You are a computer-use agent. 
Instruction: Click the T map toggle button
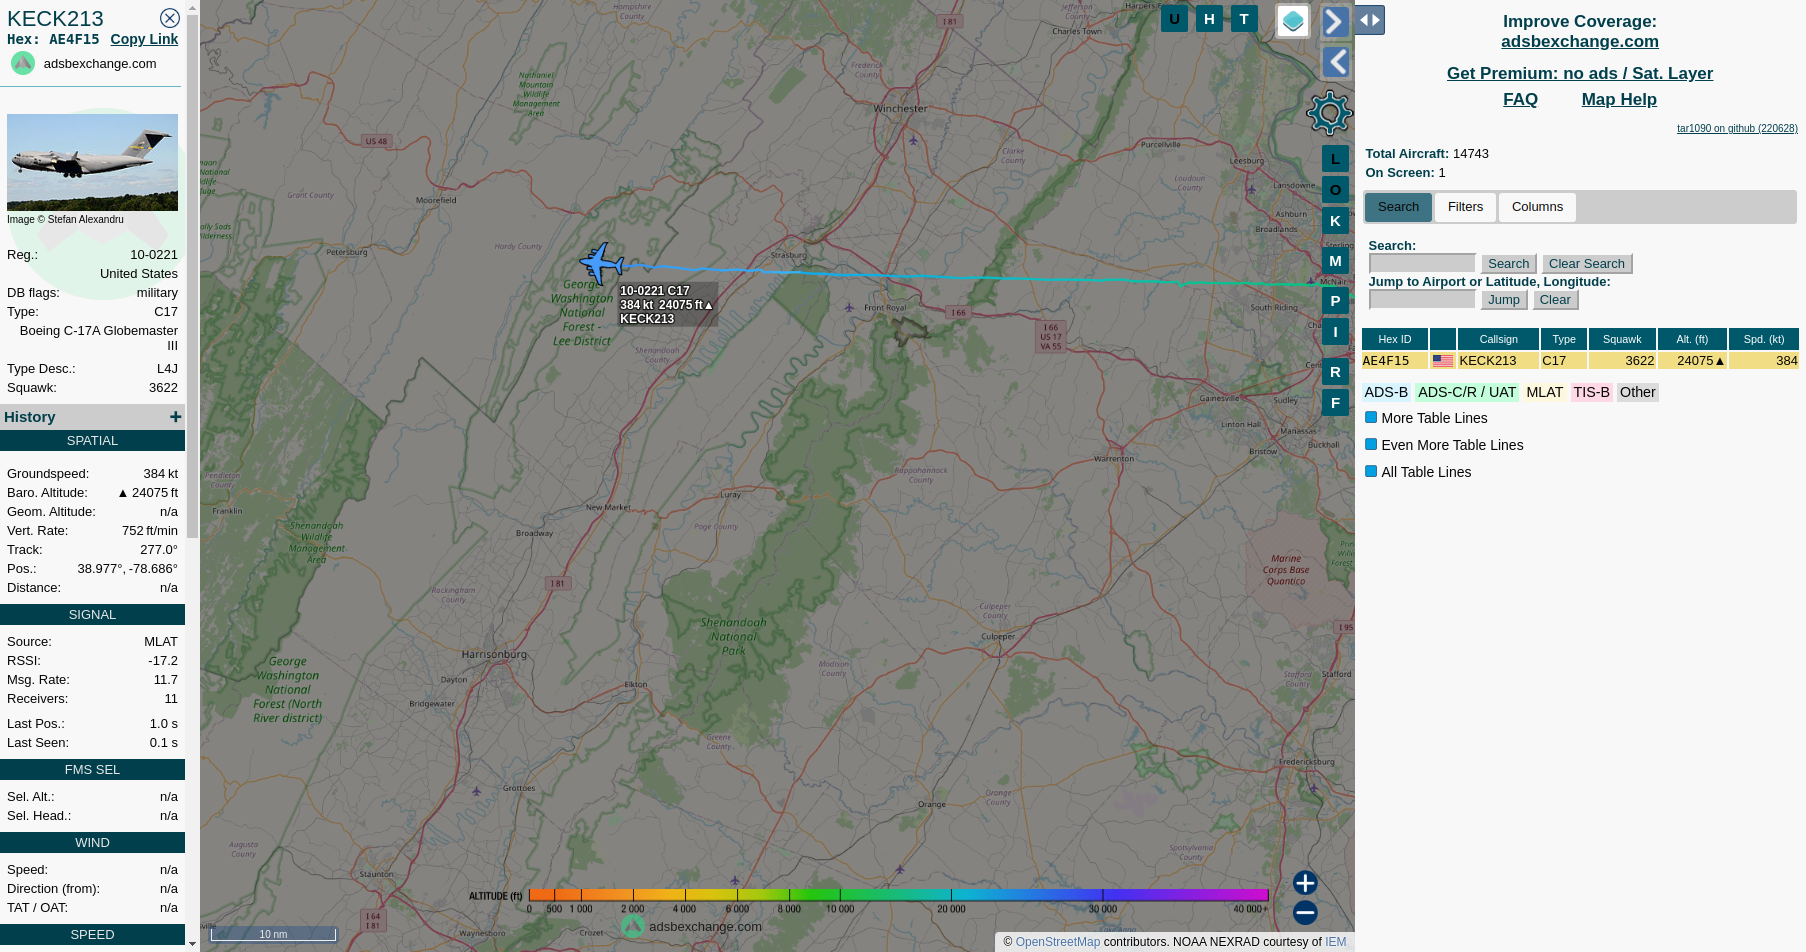(1244, 18)
